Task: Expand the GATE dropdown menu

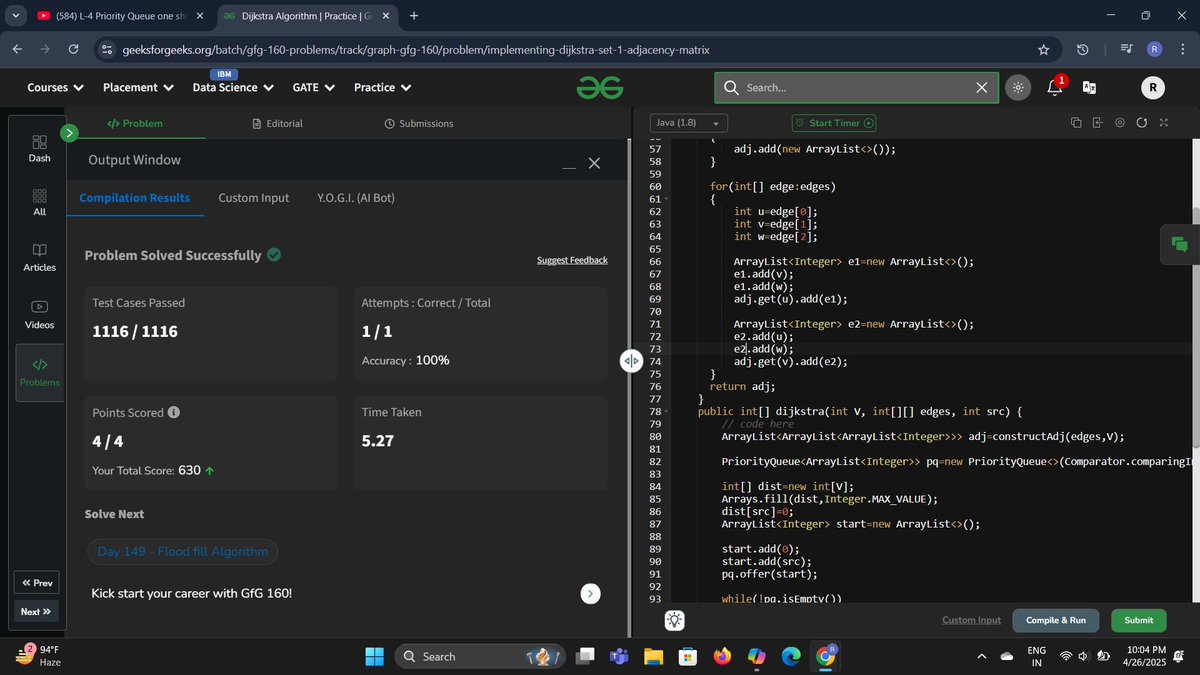Action: pos(313,88)
